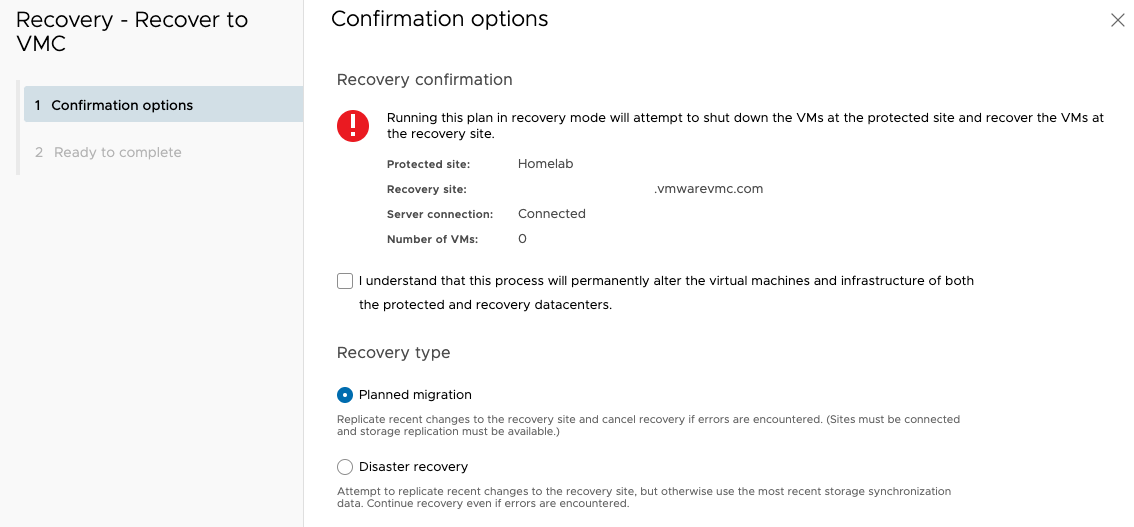Click the 'Protected site:' field label
The height and width of the screenshot is (527, 1134).
pyautogui.click(x=428, y=164)
